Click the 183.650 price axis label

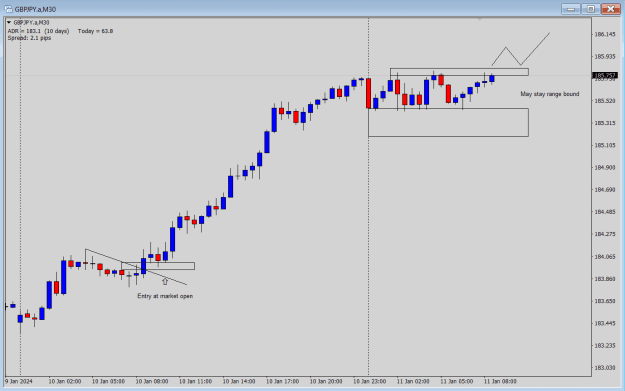[605, 301]
